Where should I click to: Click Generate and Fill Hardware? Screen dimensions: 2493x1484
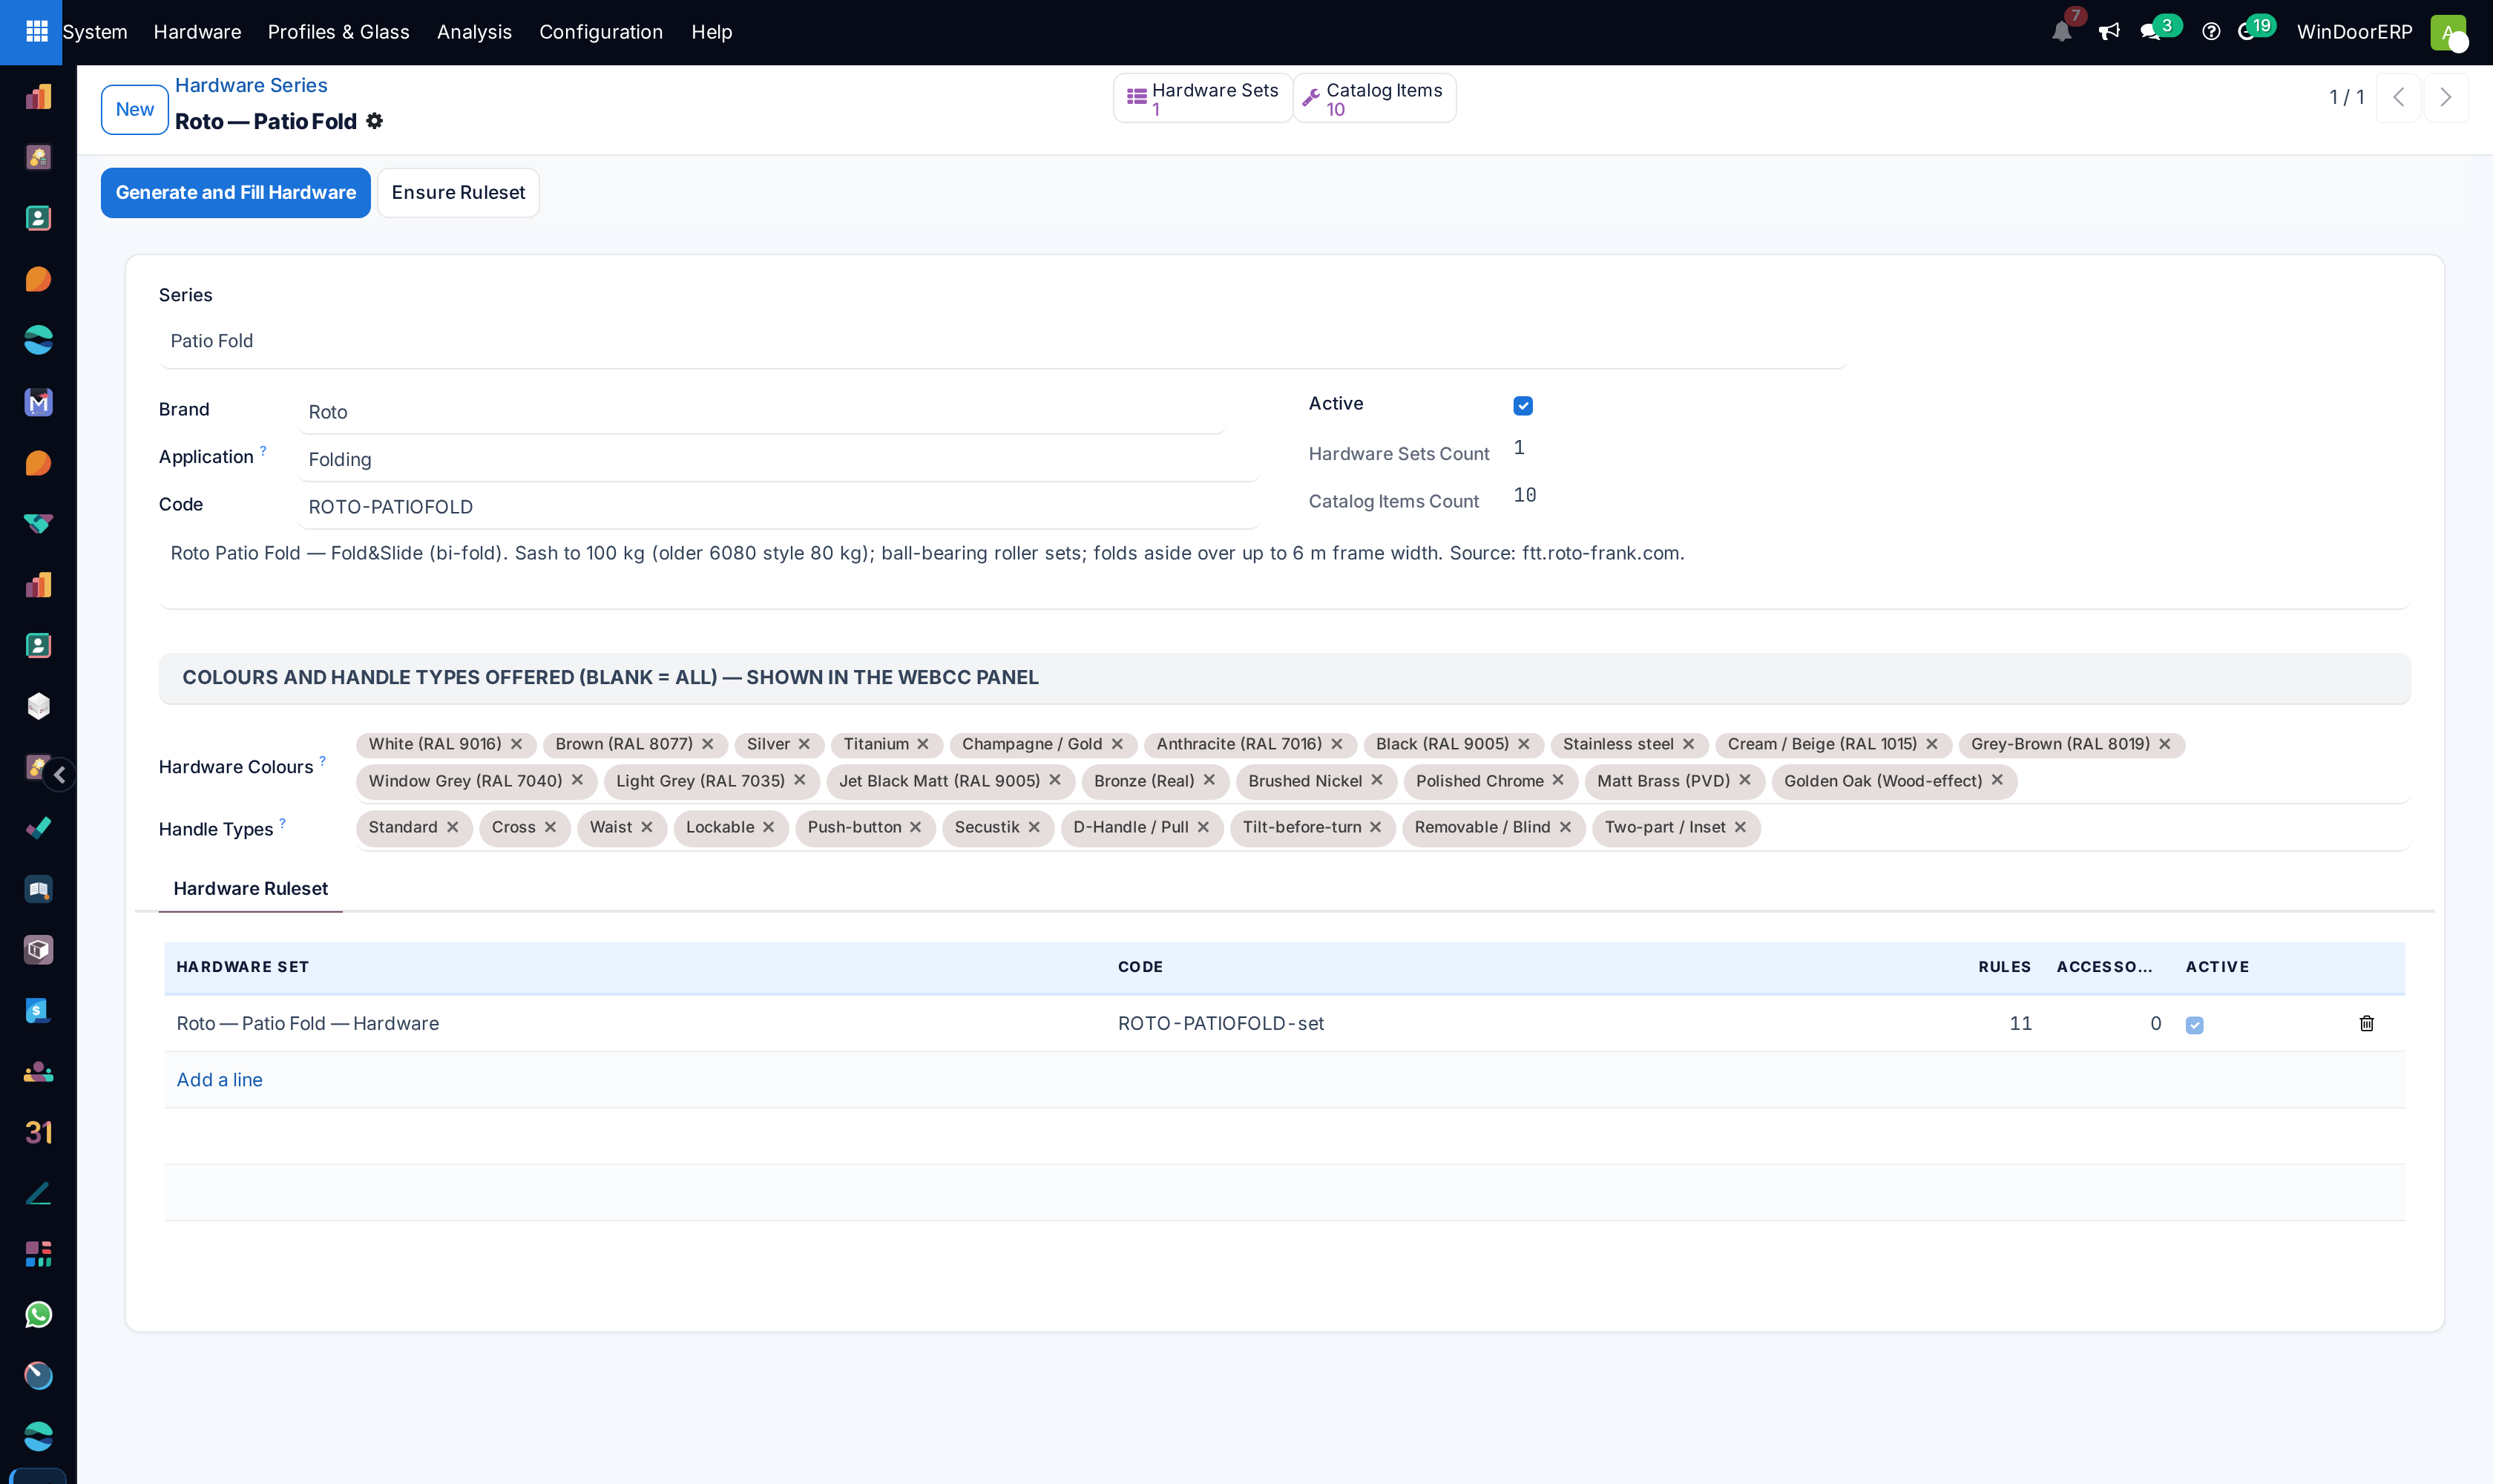click(236, 193)
